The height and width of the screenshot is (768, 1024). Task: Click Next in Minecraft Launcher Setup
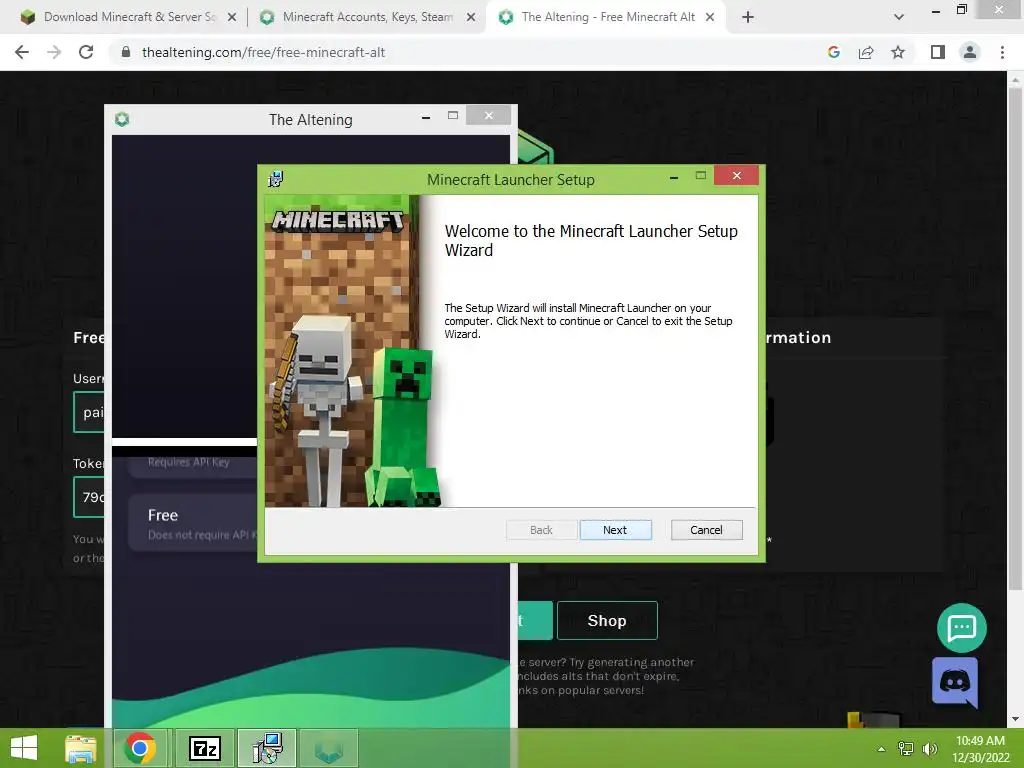(615, 530)
